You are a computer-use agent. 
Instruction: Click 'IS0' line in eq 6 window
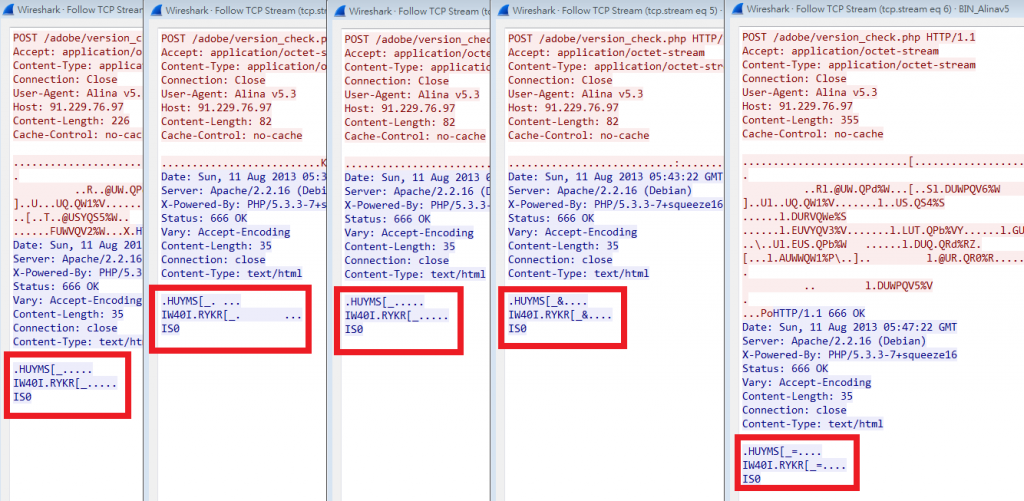tap(752, 479)
